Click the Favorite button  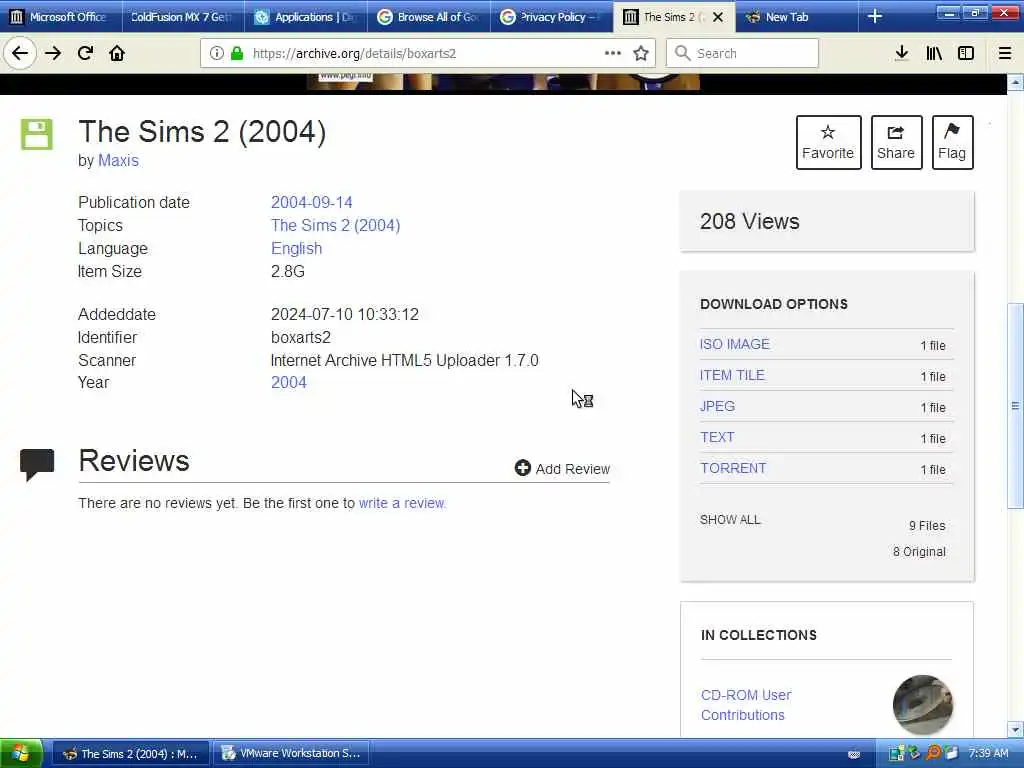point(828,142)
